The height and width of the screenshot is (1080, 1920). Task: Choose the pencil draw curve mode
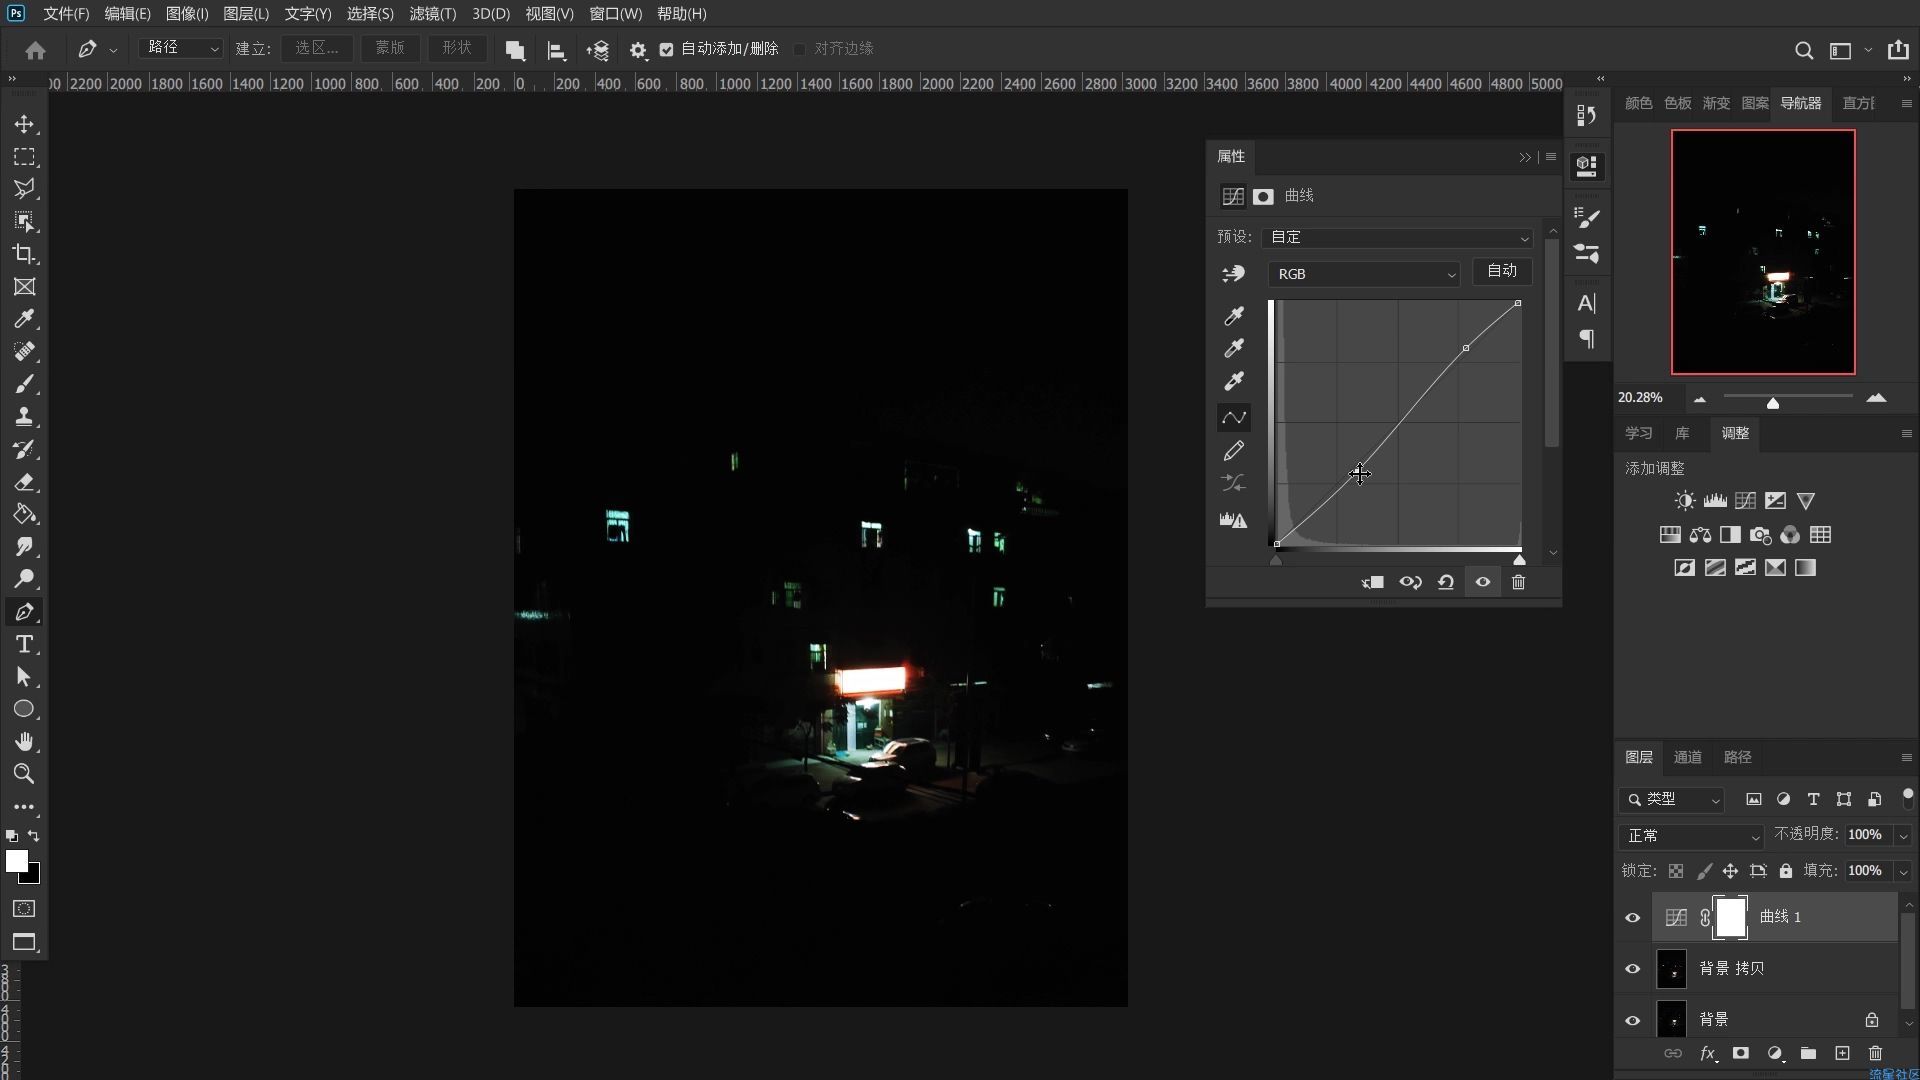click(1234, 451)
